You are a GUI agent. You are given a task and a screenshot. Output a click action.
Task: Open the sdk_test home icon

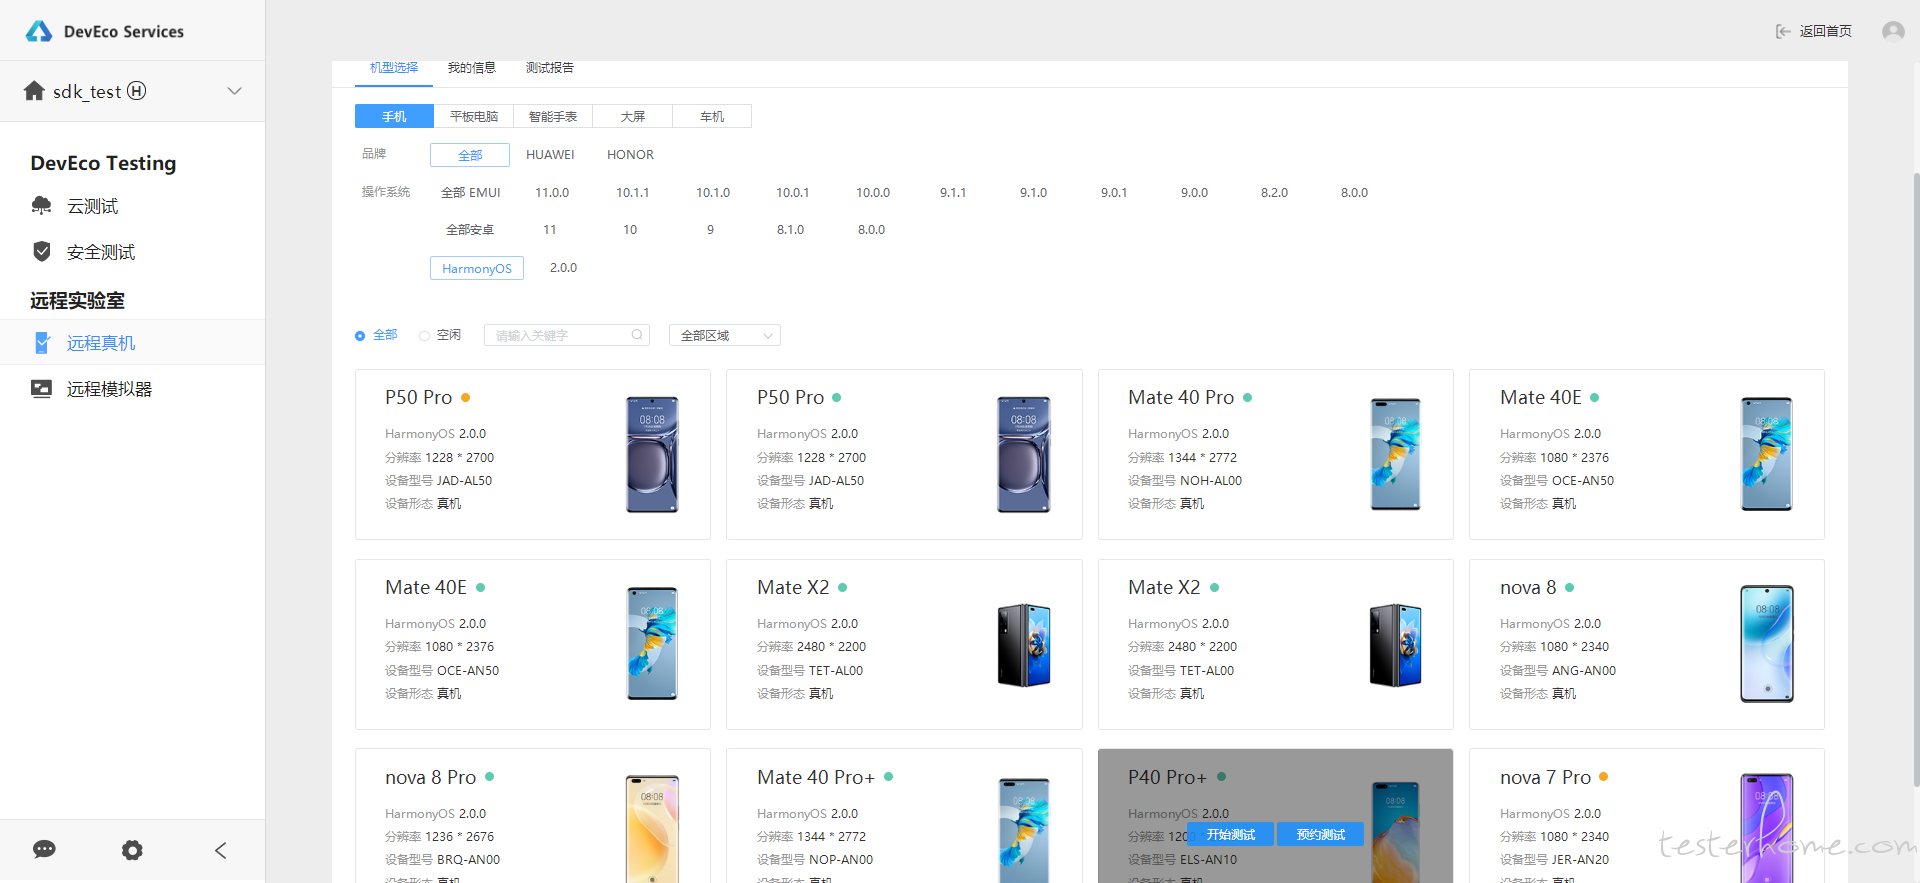click(x=34, y=91)
